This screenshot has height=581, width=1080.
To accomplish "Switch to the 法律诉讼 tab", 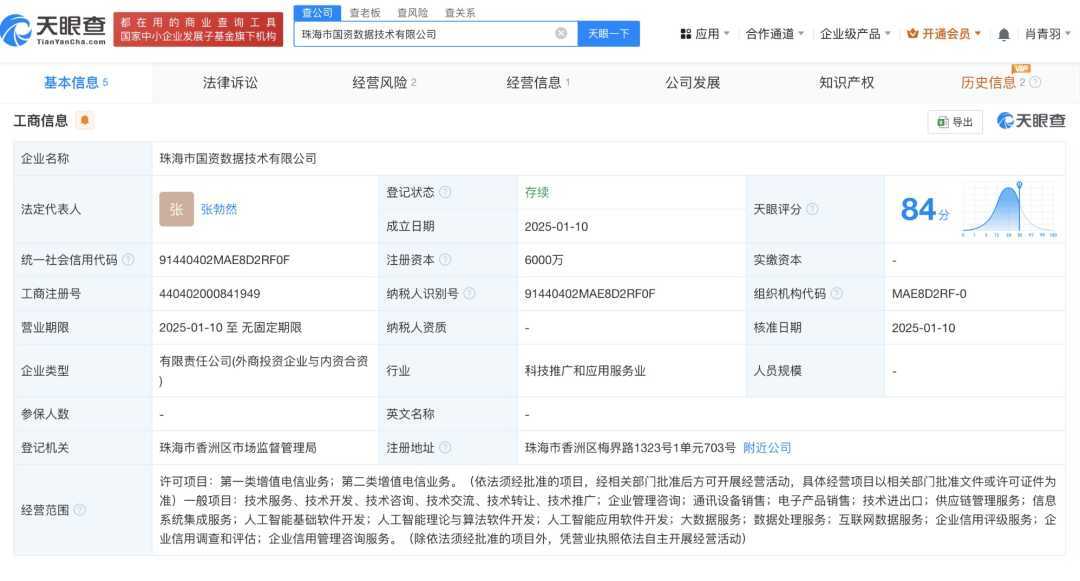I will point(230,83).
